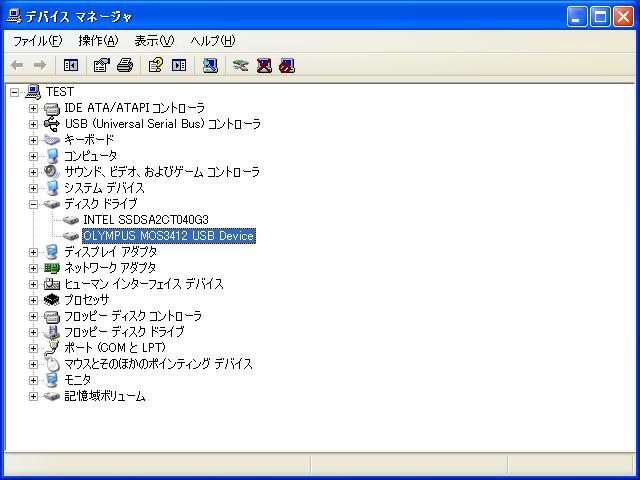Click the show/hide console tree icon
Image resolution: width=640 pixels, height=480 pixels.
coord(71,65)
